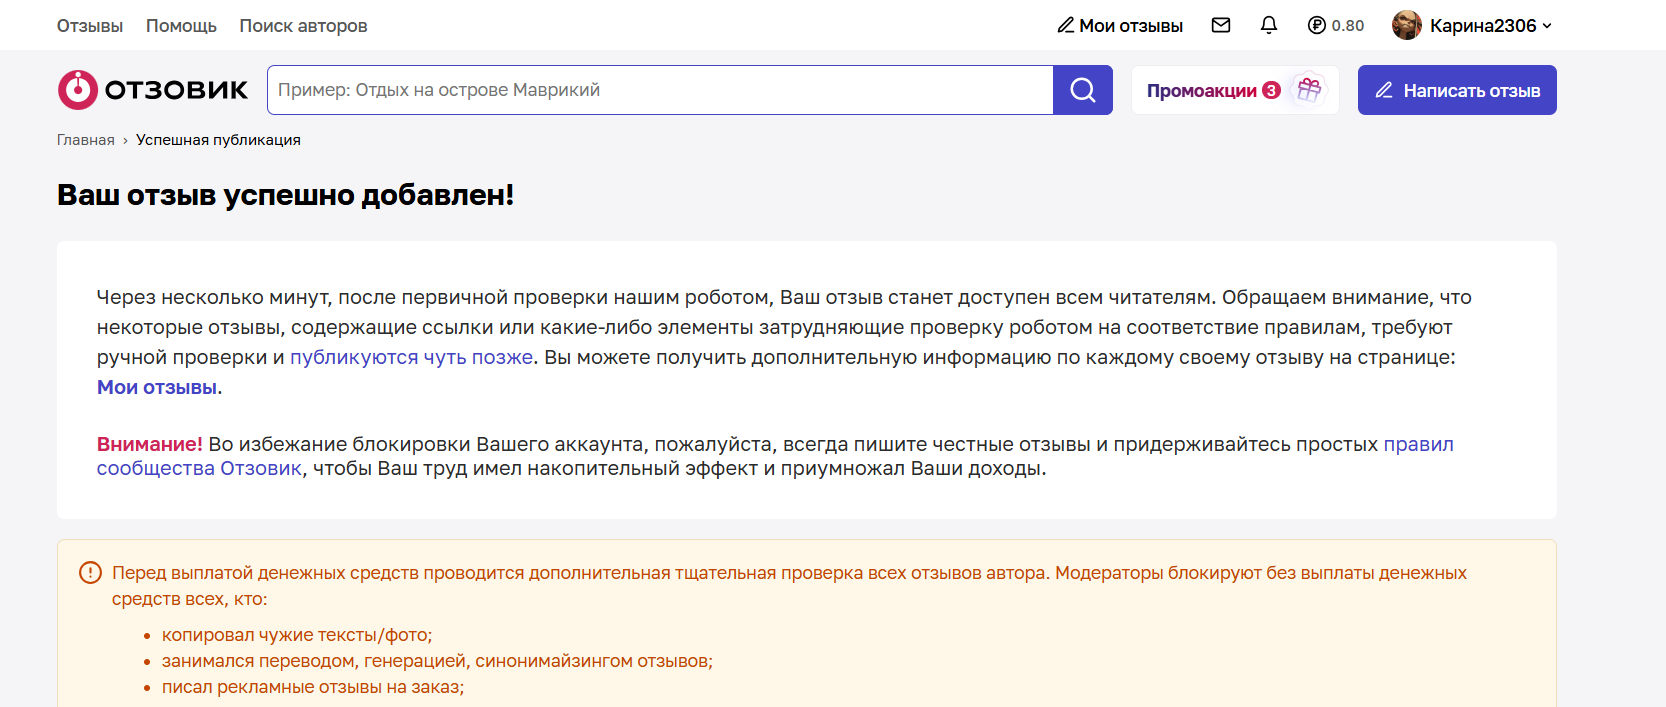The height and width of the screenshot is (707, 1666).
Task: Click the bold Мои отзывы link in message
Action: click(157, 387)
